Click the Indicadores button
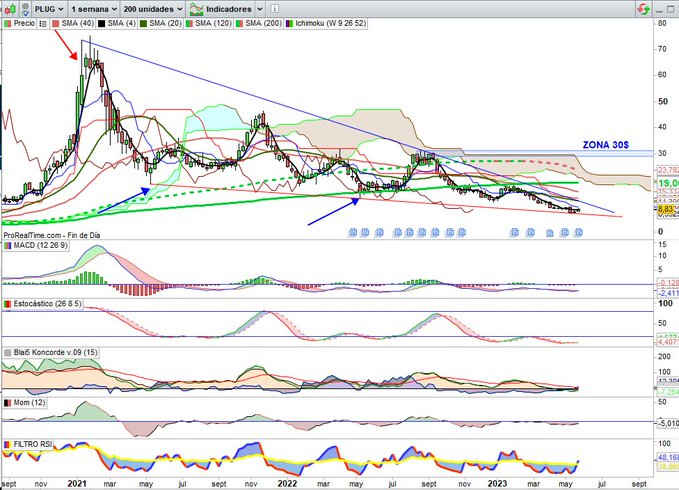The image size is (679, 490). [221, 9]
